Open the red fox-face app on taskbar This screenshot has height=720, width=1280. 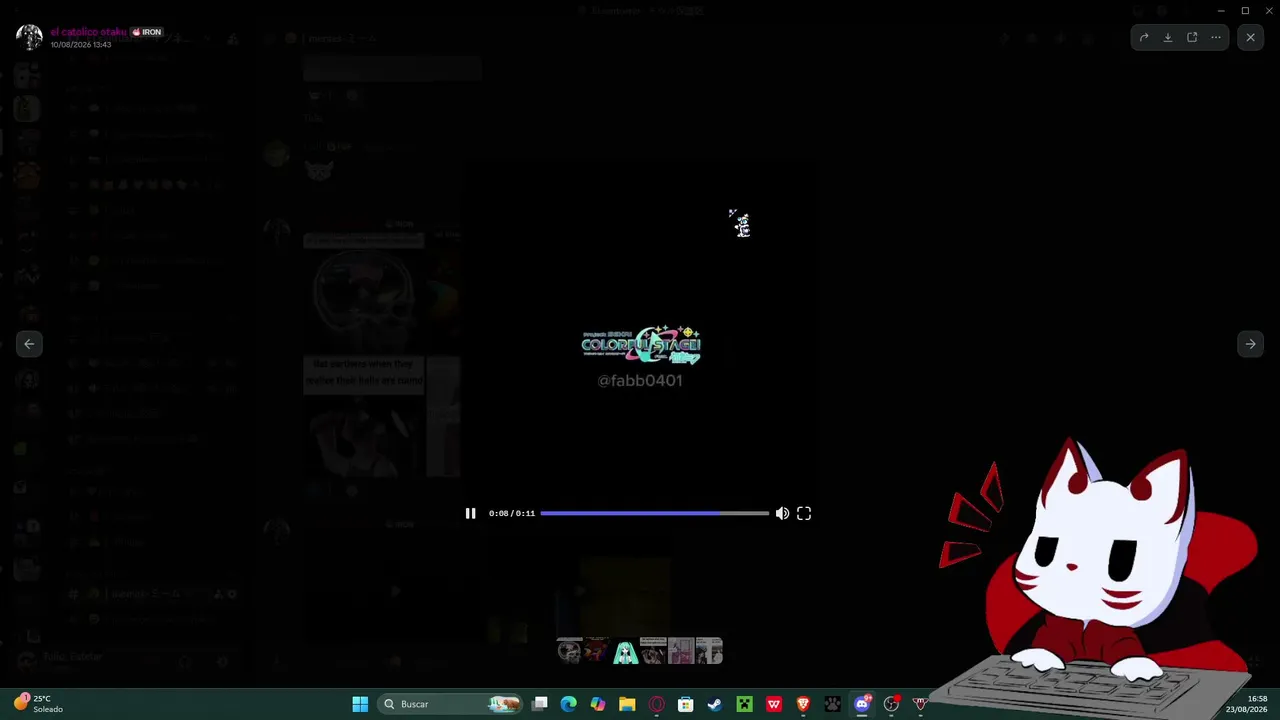point(920,704)
